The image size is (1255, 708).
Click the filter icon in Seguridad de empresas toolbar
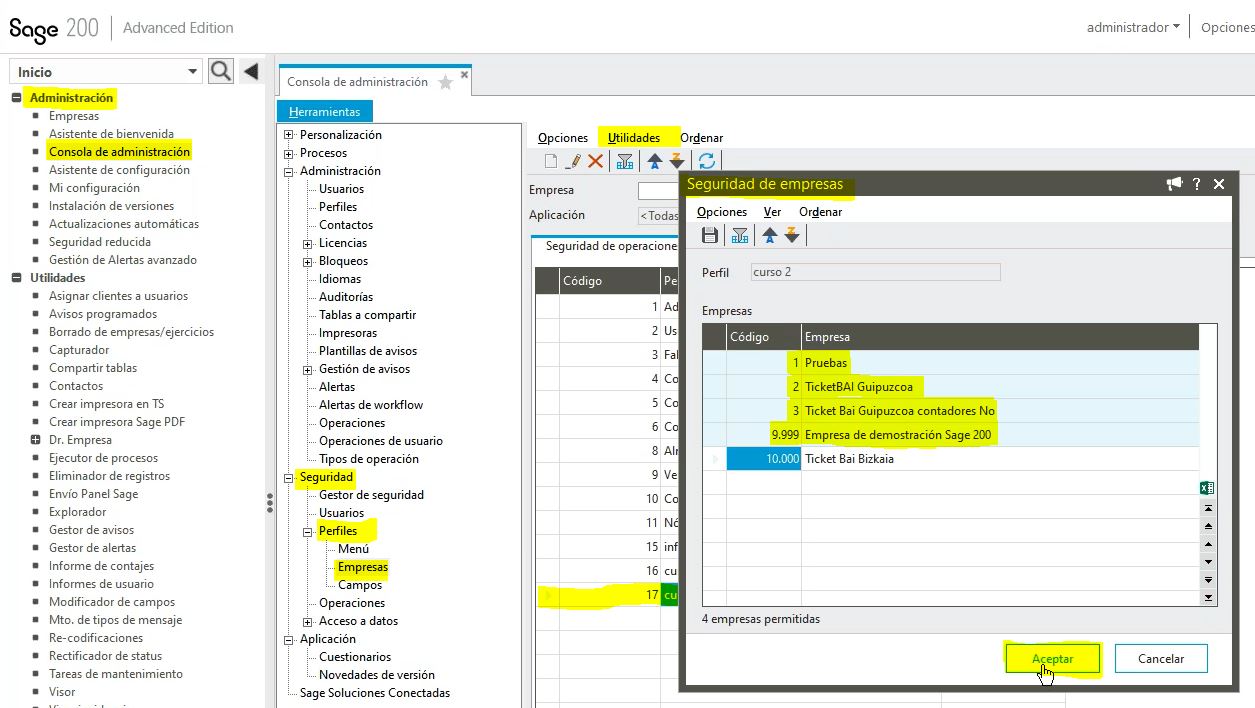[740, 235]
